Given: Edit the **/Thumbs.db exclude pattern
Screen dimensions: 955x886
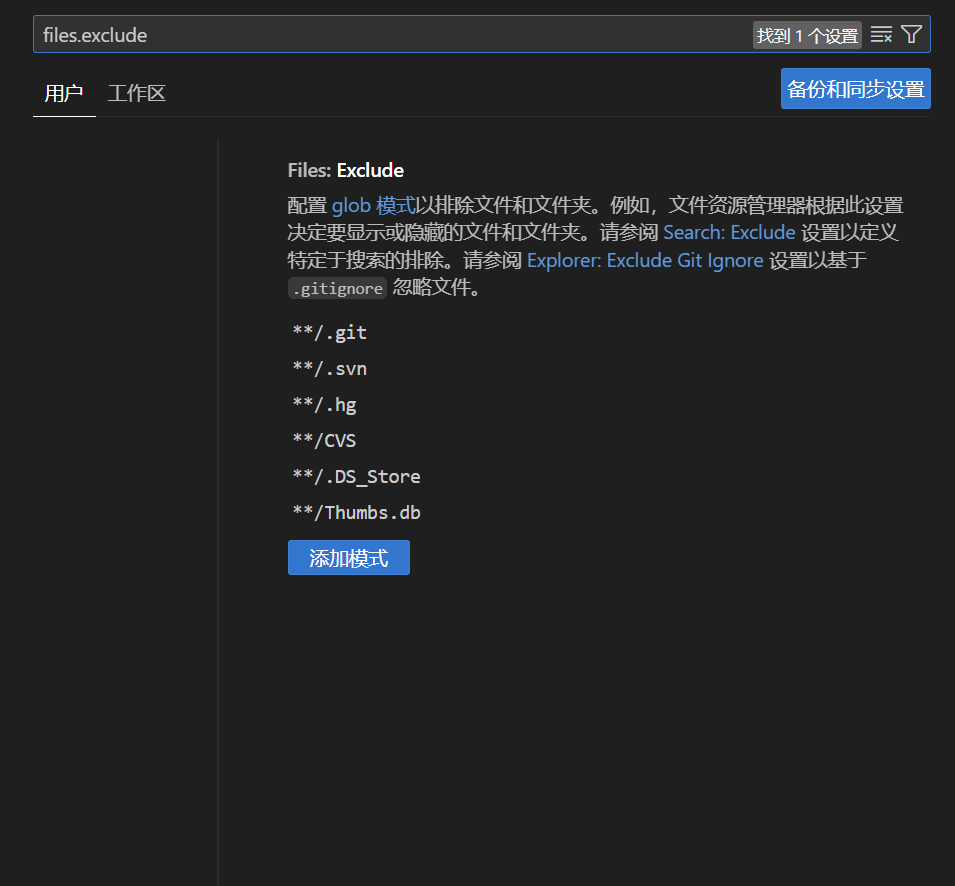Looking at the screenshot, I should [x=354, y=512].
